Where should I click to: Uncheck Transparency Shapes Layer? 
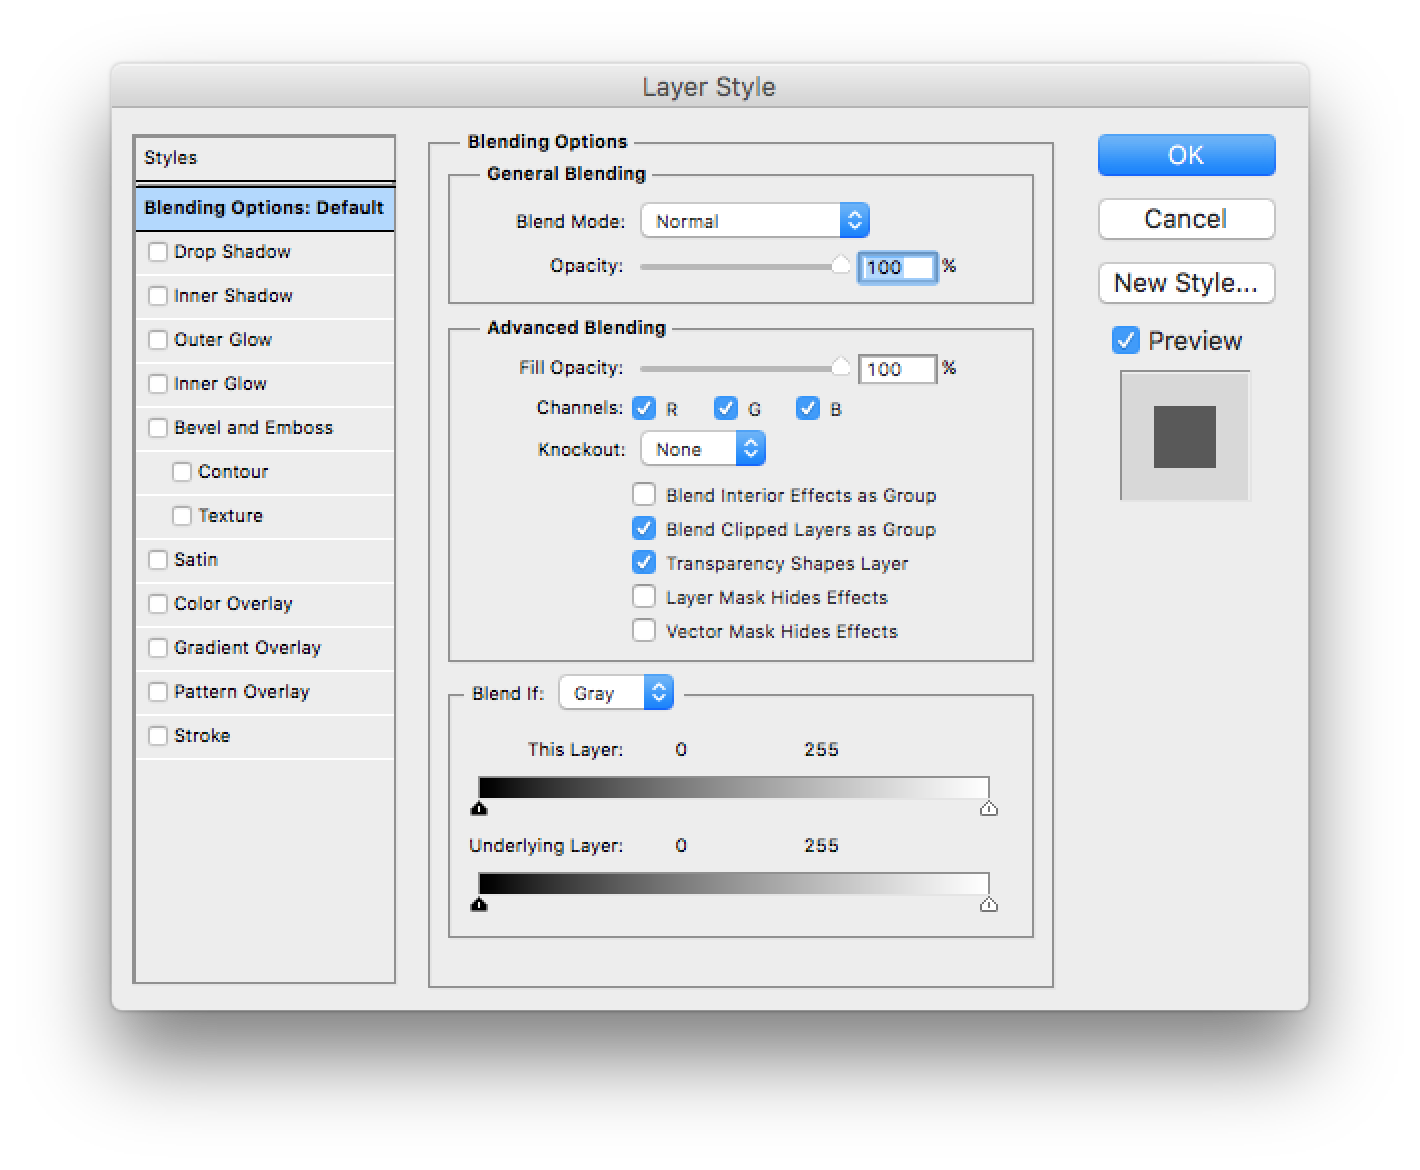point(644,563)
